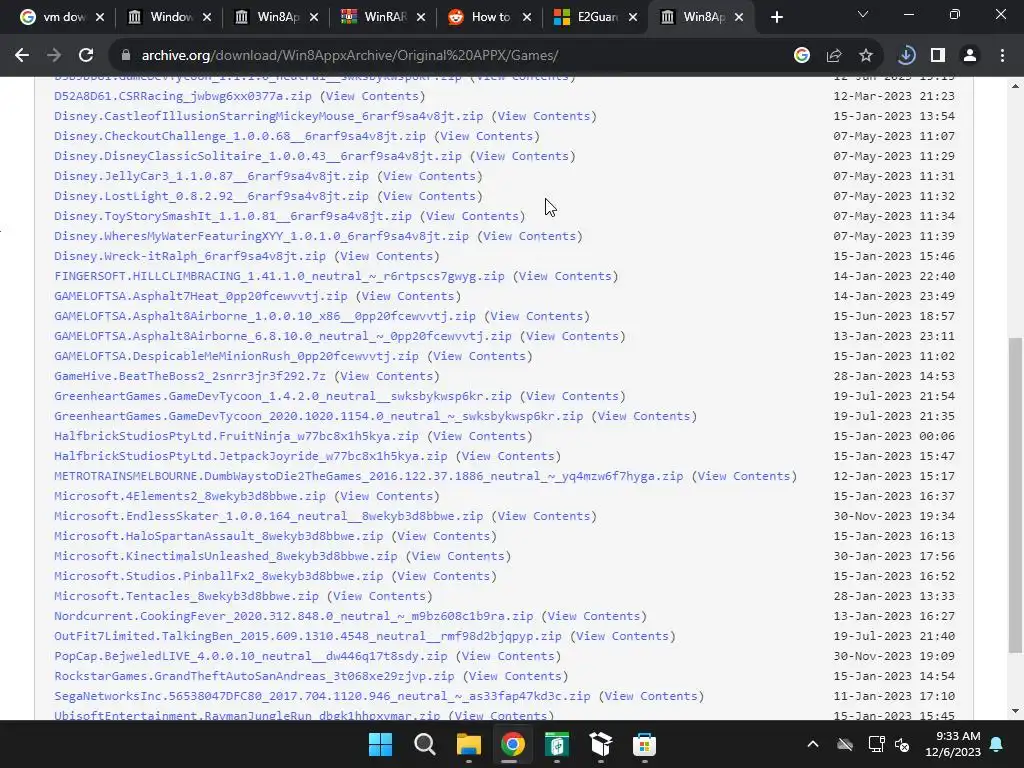Download Disney.ToyStorySmashIt zip file
Viewport: 1024px width, 768px height.
click(233, 216)
